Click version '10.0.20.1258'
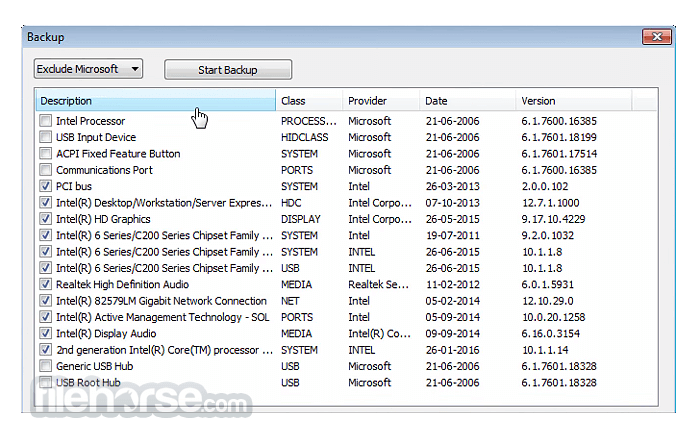The height and width of the screenshot is (448, 700). click(x=554, y=317)
